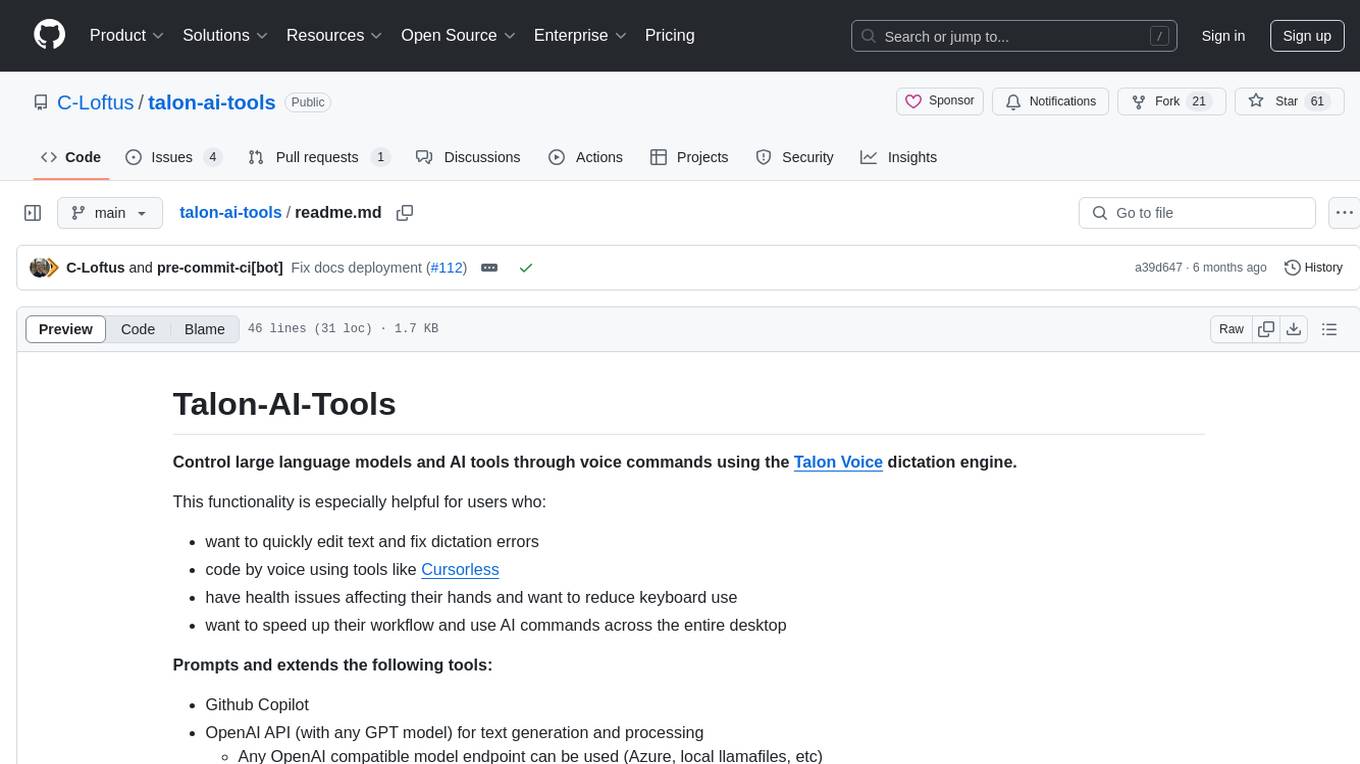Follow the Cursorless link

click(460, 569)
